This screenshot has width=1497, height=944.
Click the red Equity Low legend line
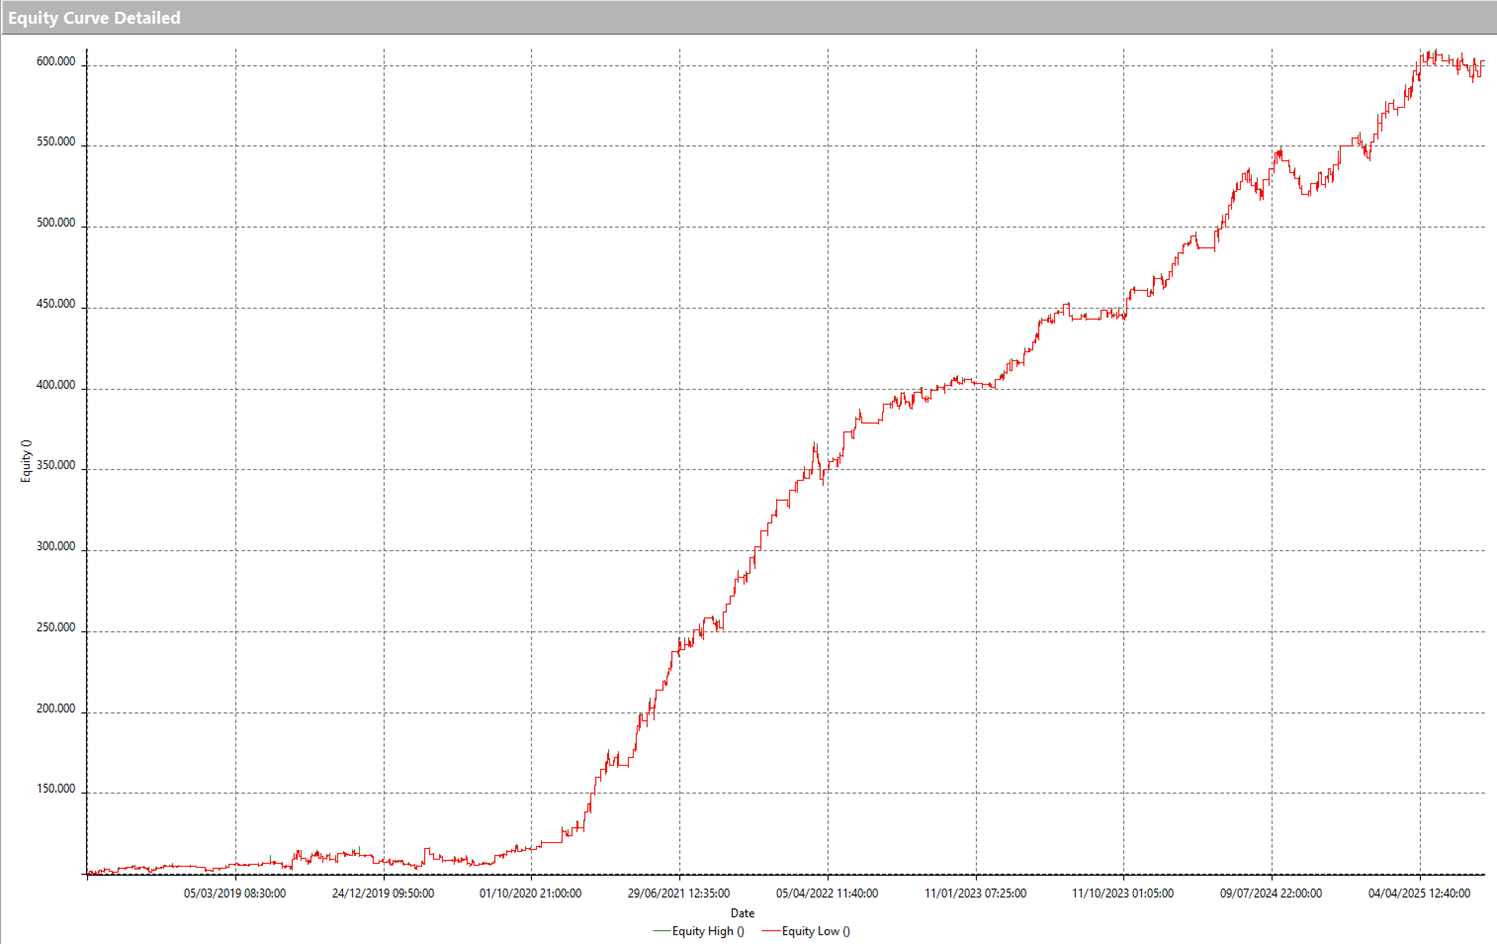(770, 931)
